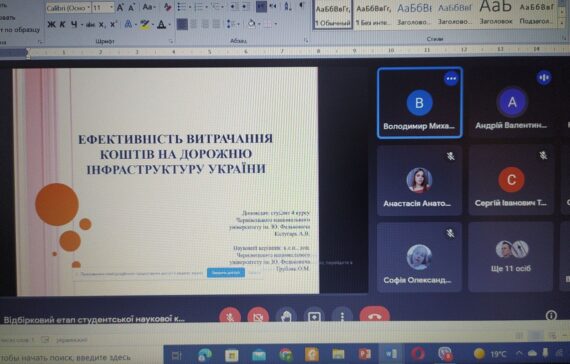Open Microsoft Store from taskbar

(x=231, y=355)
